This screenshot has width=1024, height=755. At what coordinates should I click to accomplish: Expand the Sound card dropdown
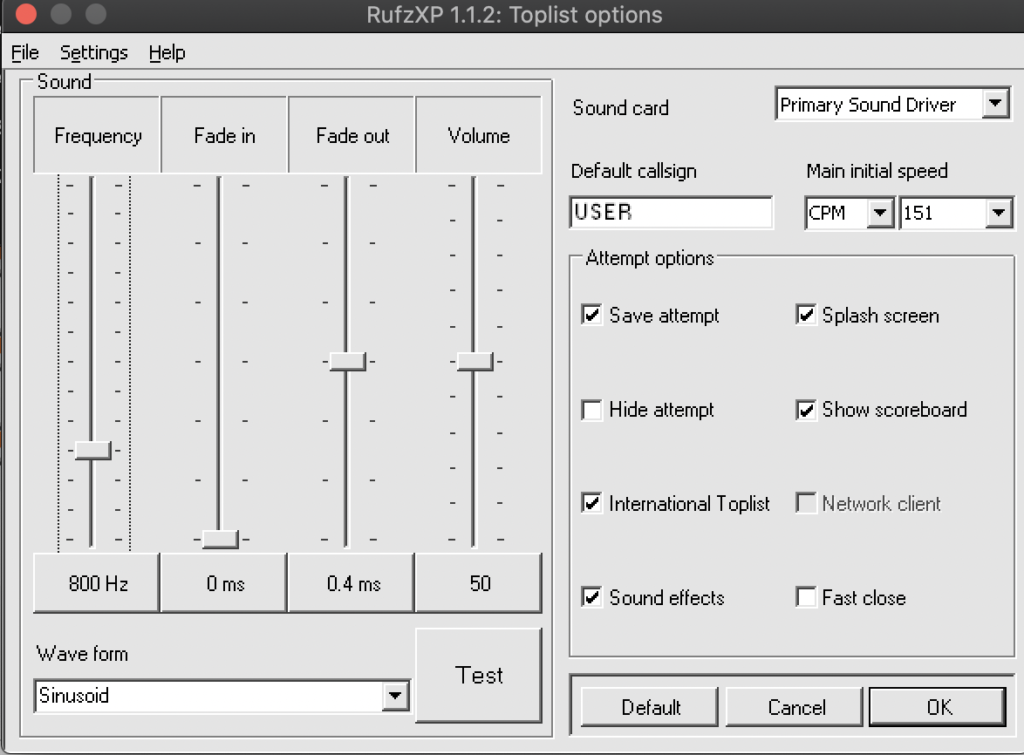994,104
